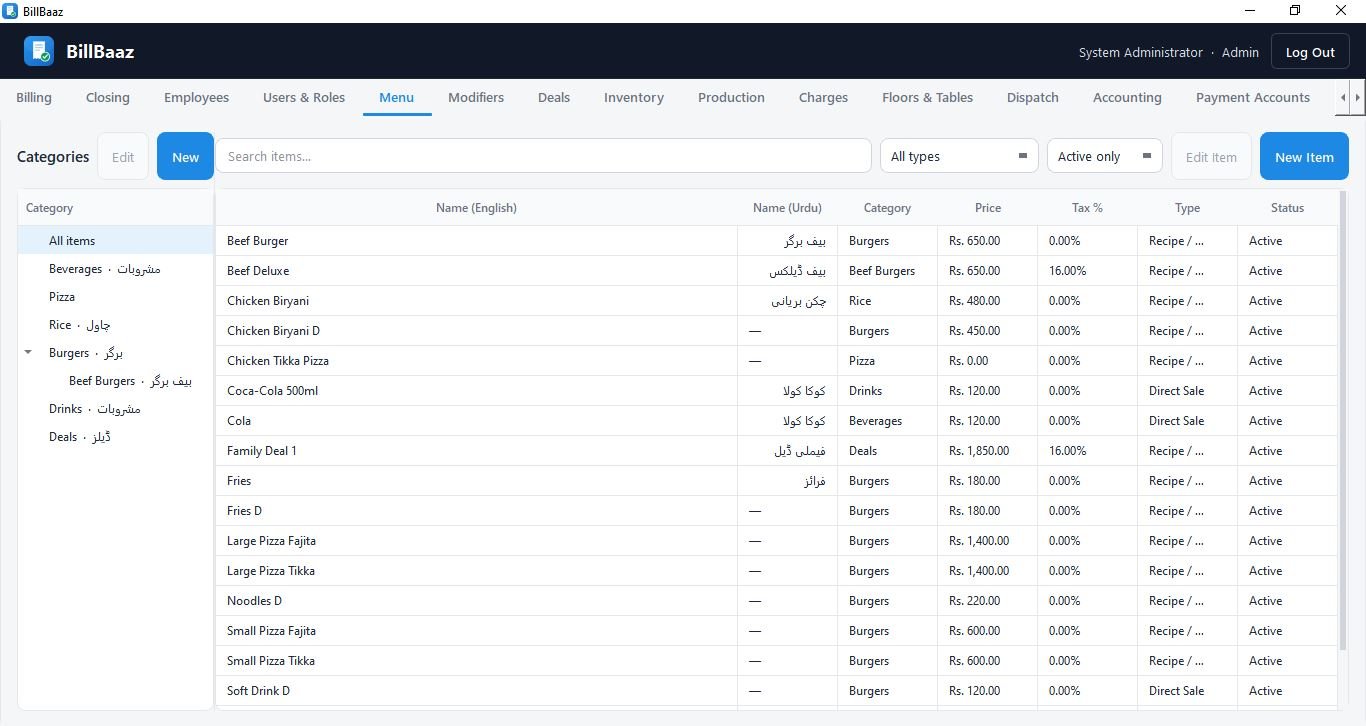Select the Beef Burger item row
This screenshot has height=726, width=1366.
click(777, 241)
